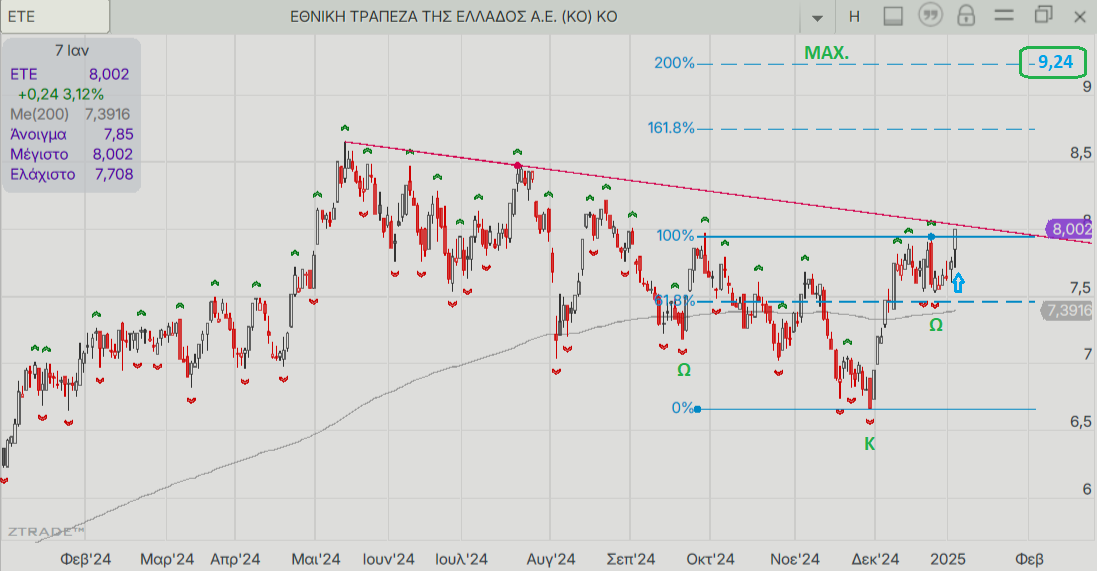Viewport: 1097px width, 571px height.
Task: Click the Σεπ'24 date axis label
Action: tap(631, 559)
